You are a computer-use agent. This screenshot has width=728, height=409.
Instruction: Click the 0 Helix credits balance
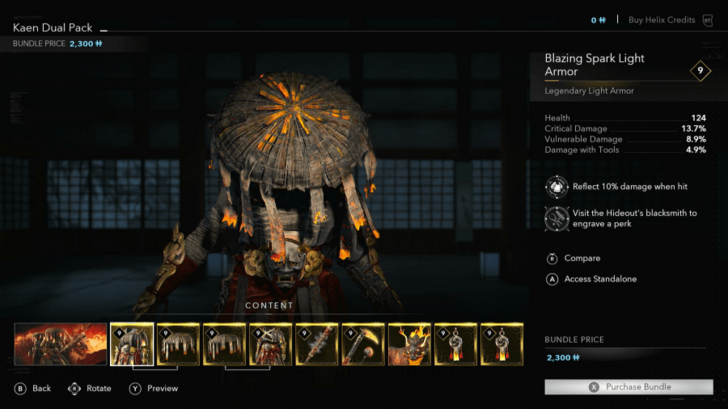(598, 20)
